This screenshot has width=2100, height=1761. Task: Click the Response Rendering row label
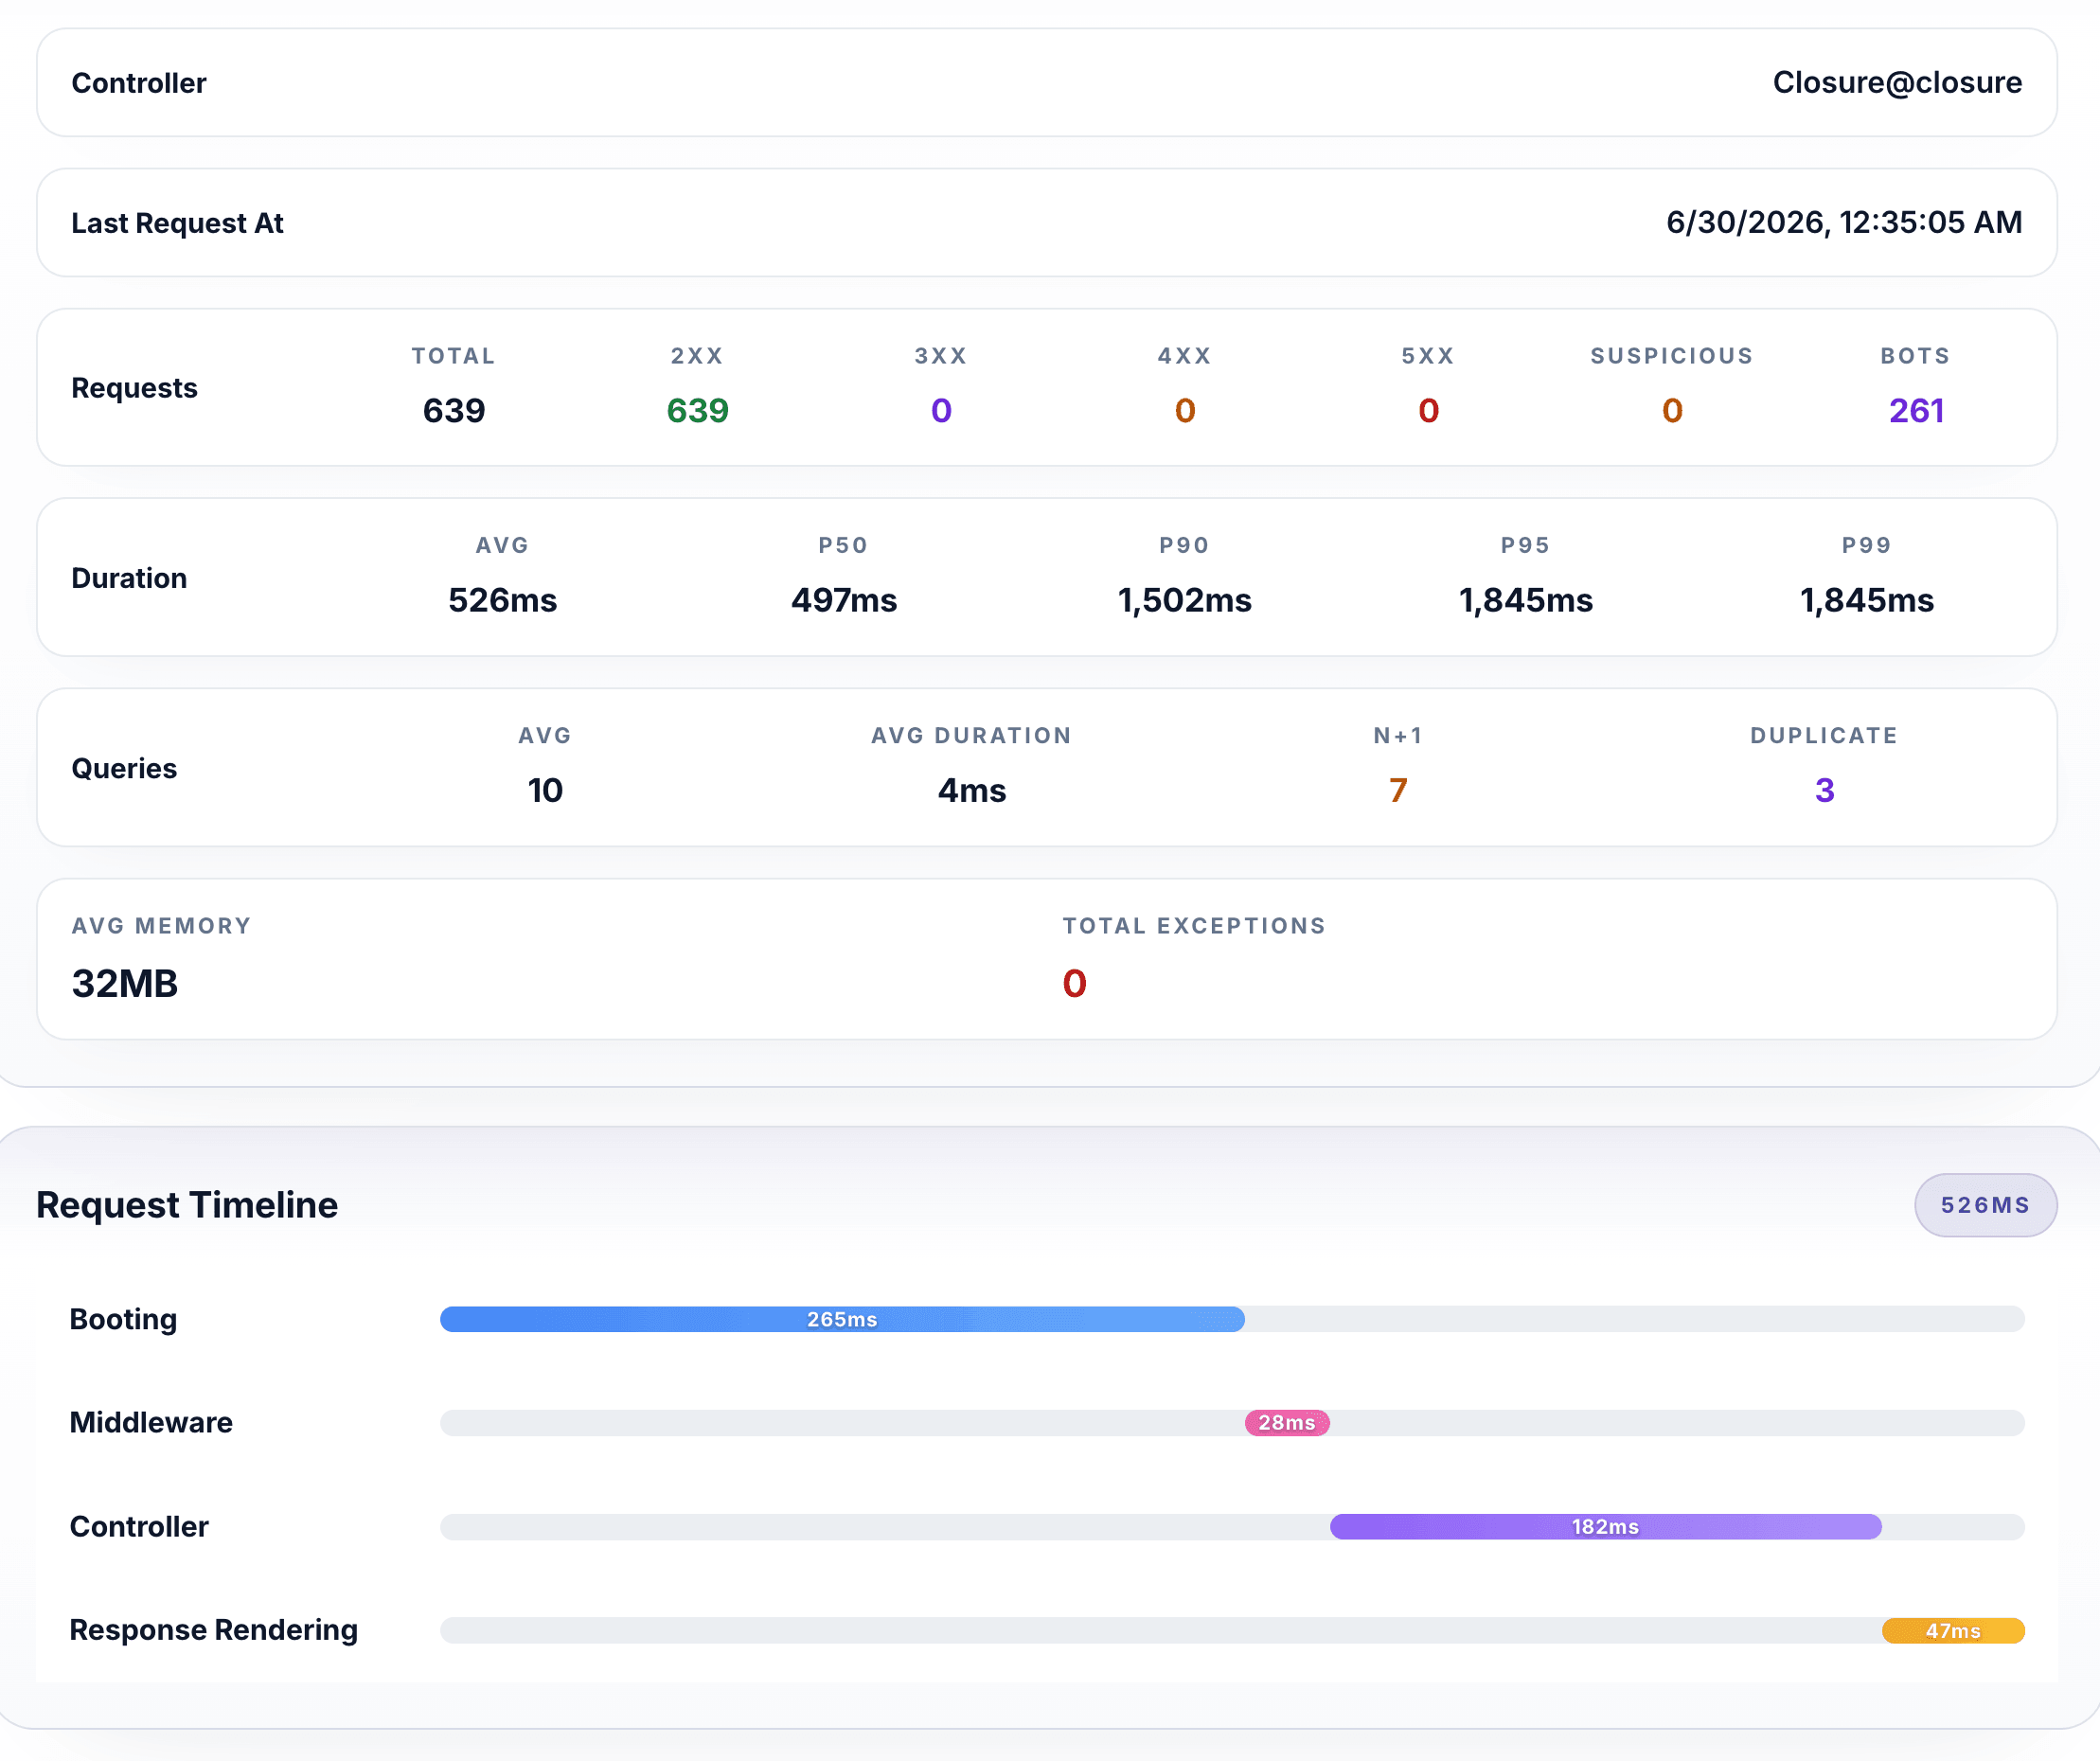coord(213,1630)
